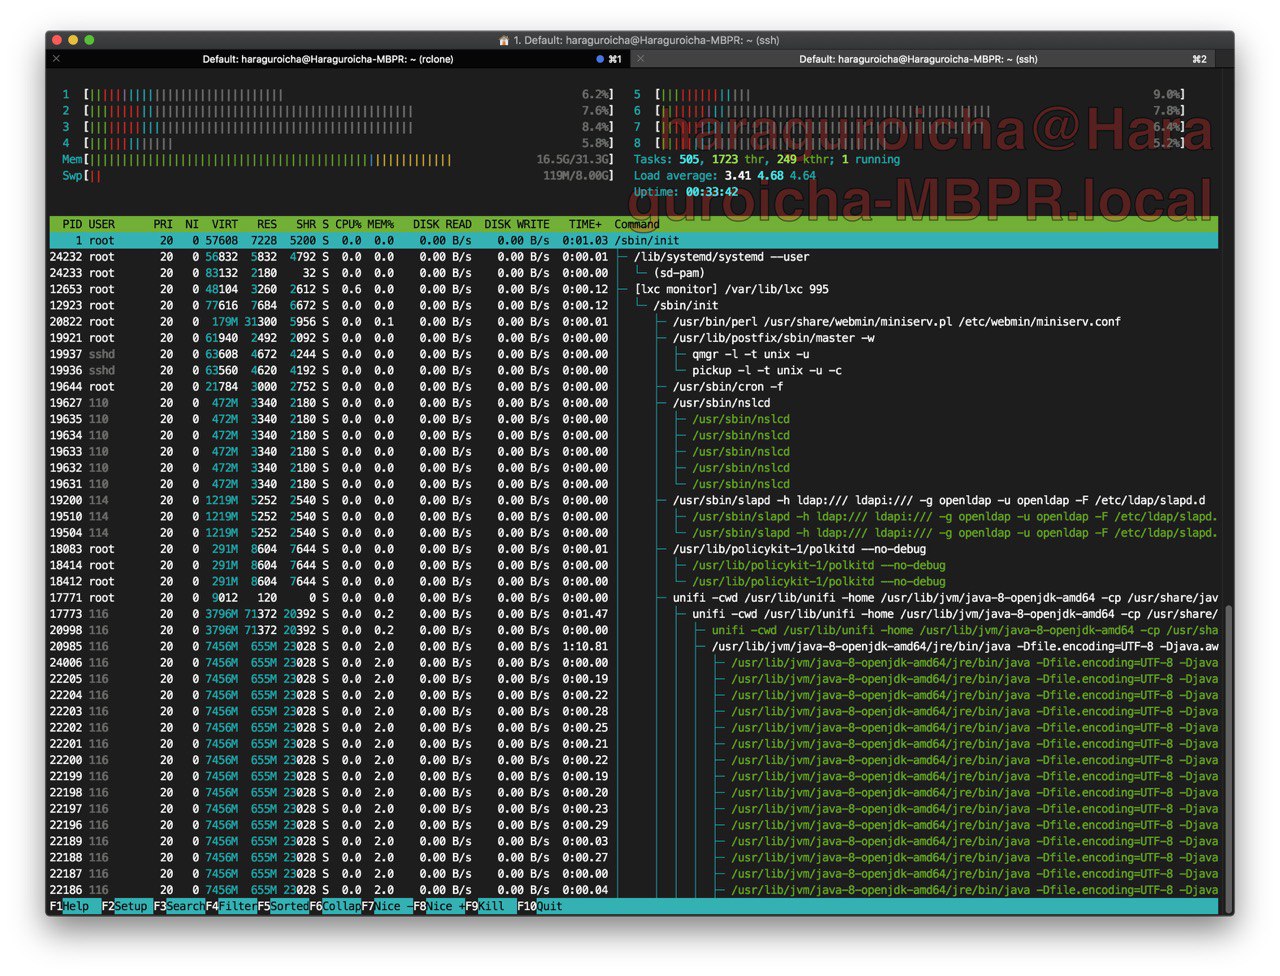
Task: Click PID 18414 polkitd thread row
Action: [x=633, y=565]
